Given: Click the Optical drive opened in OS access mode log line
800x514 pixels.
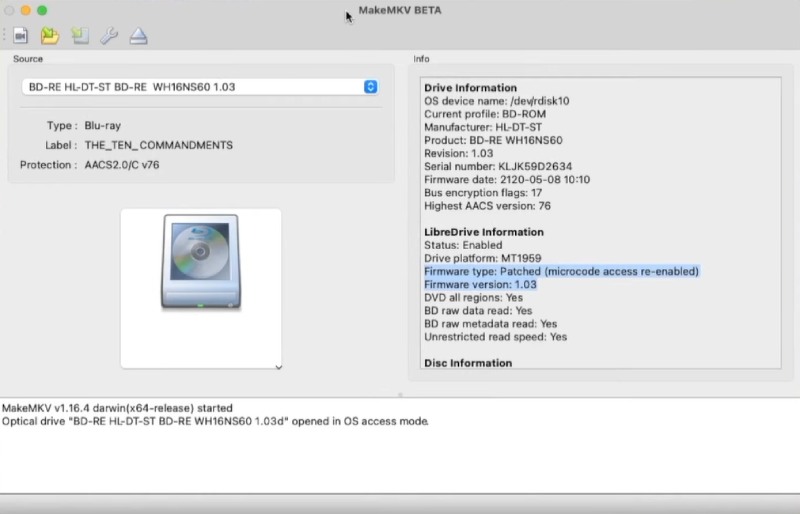Looking at the screenshot, I should [x=215, y=422].
